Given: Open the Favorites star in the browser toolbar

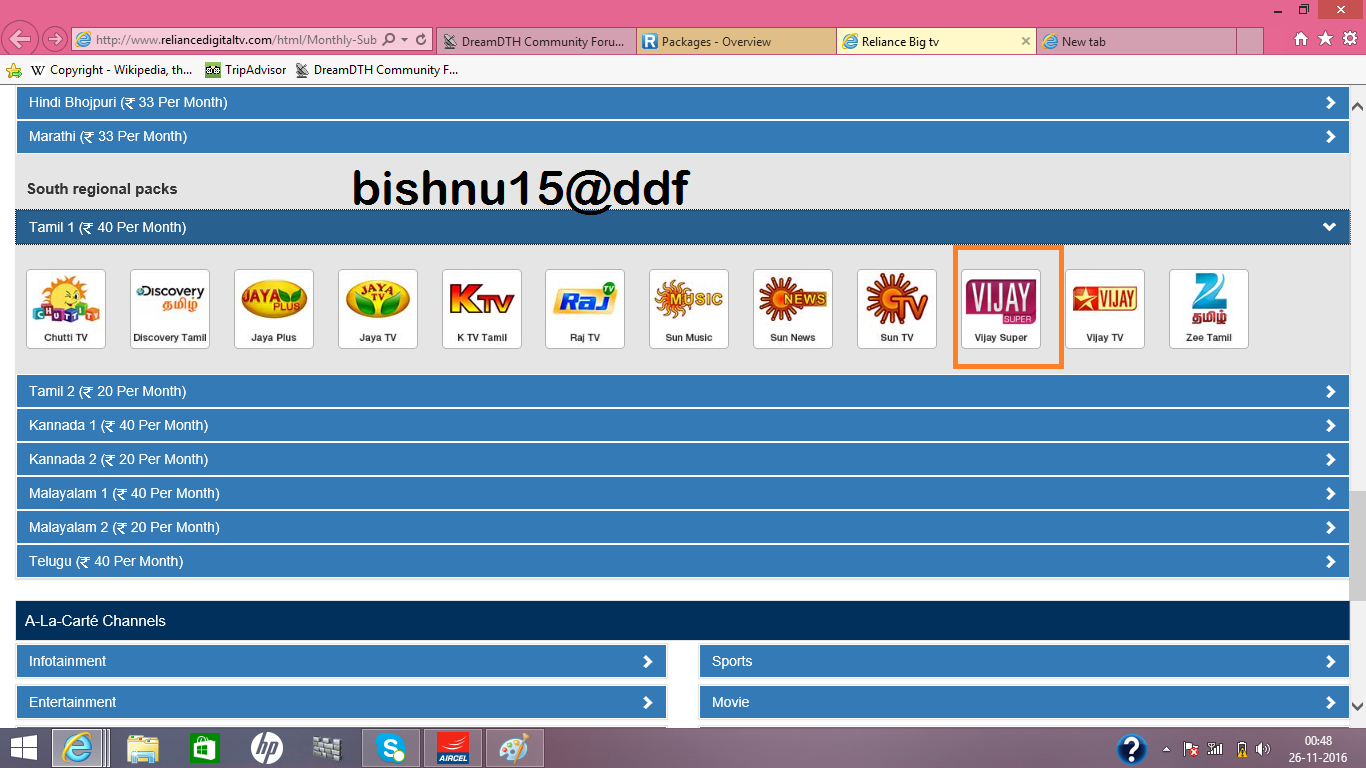Looking at the screenshot, I should coord(1325,39).
